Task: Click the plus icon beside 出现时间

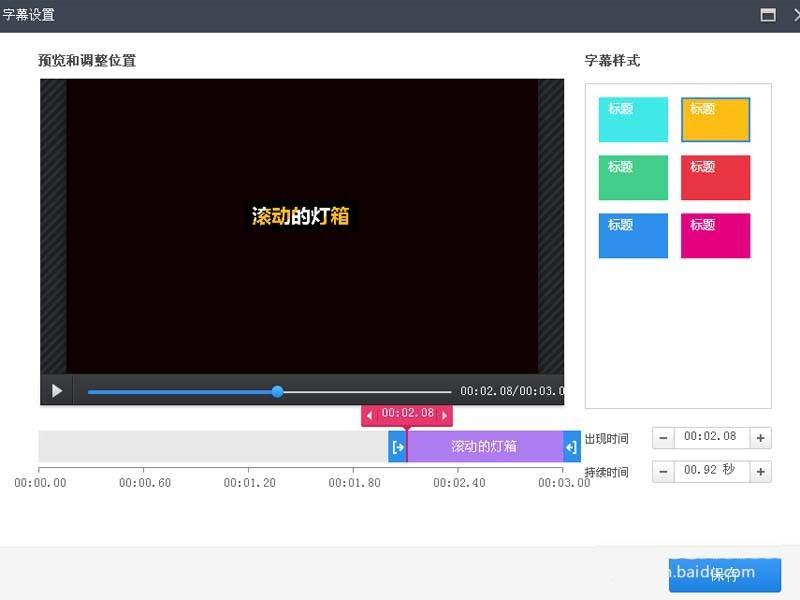Action: point(761,438)
